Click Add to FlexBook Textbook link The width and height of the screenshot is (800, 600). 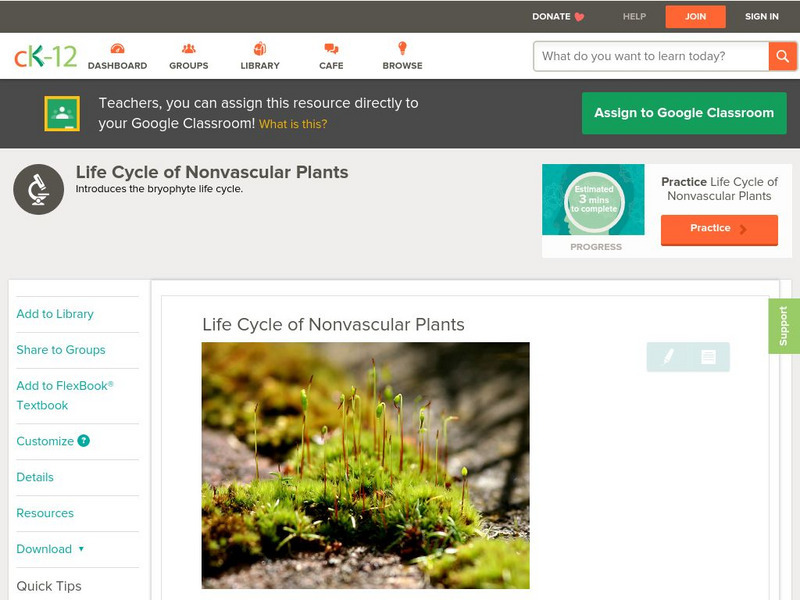point(65,395)
